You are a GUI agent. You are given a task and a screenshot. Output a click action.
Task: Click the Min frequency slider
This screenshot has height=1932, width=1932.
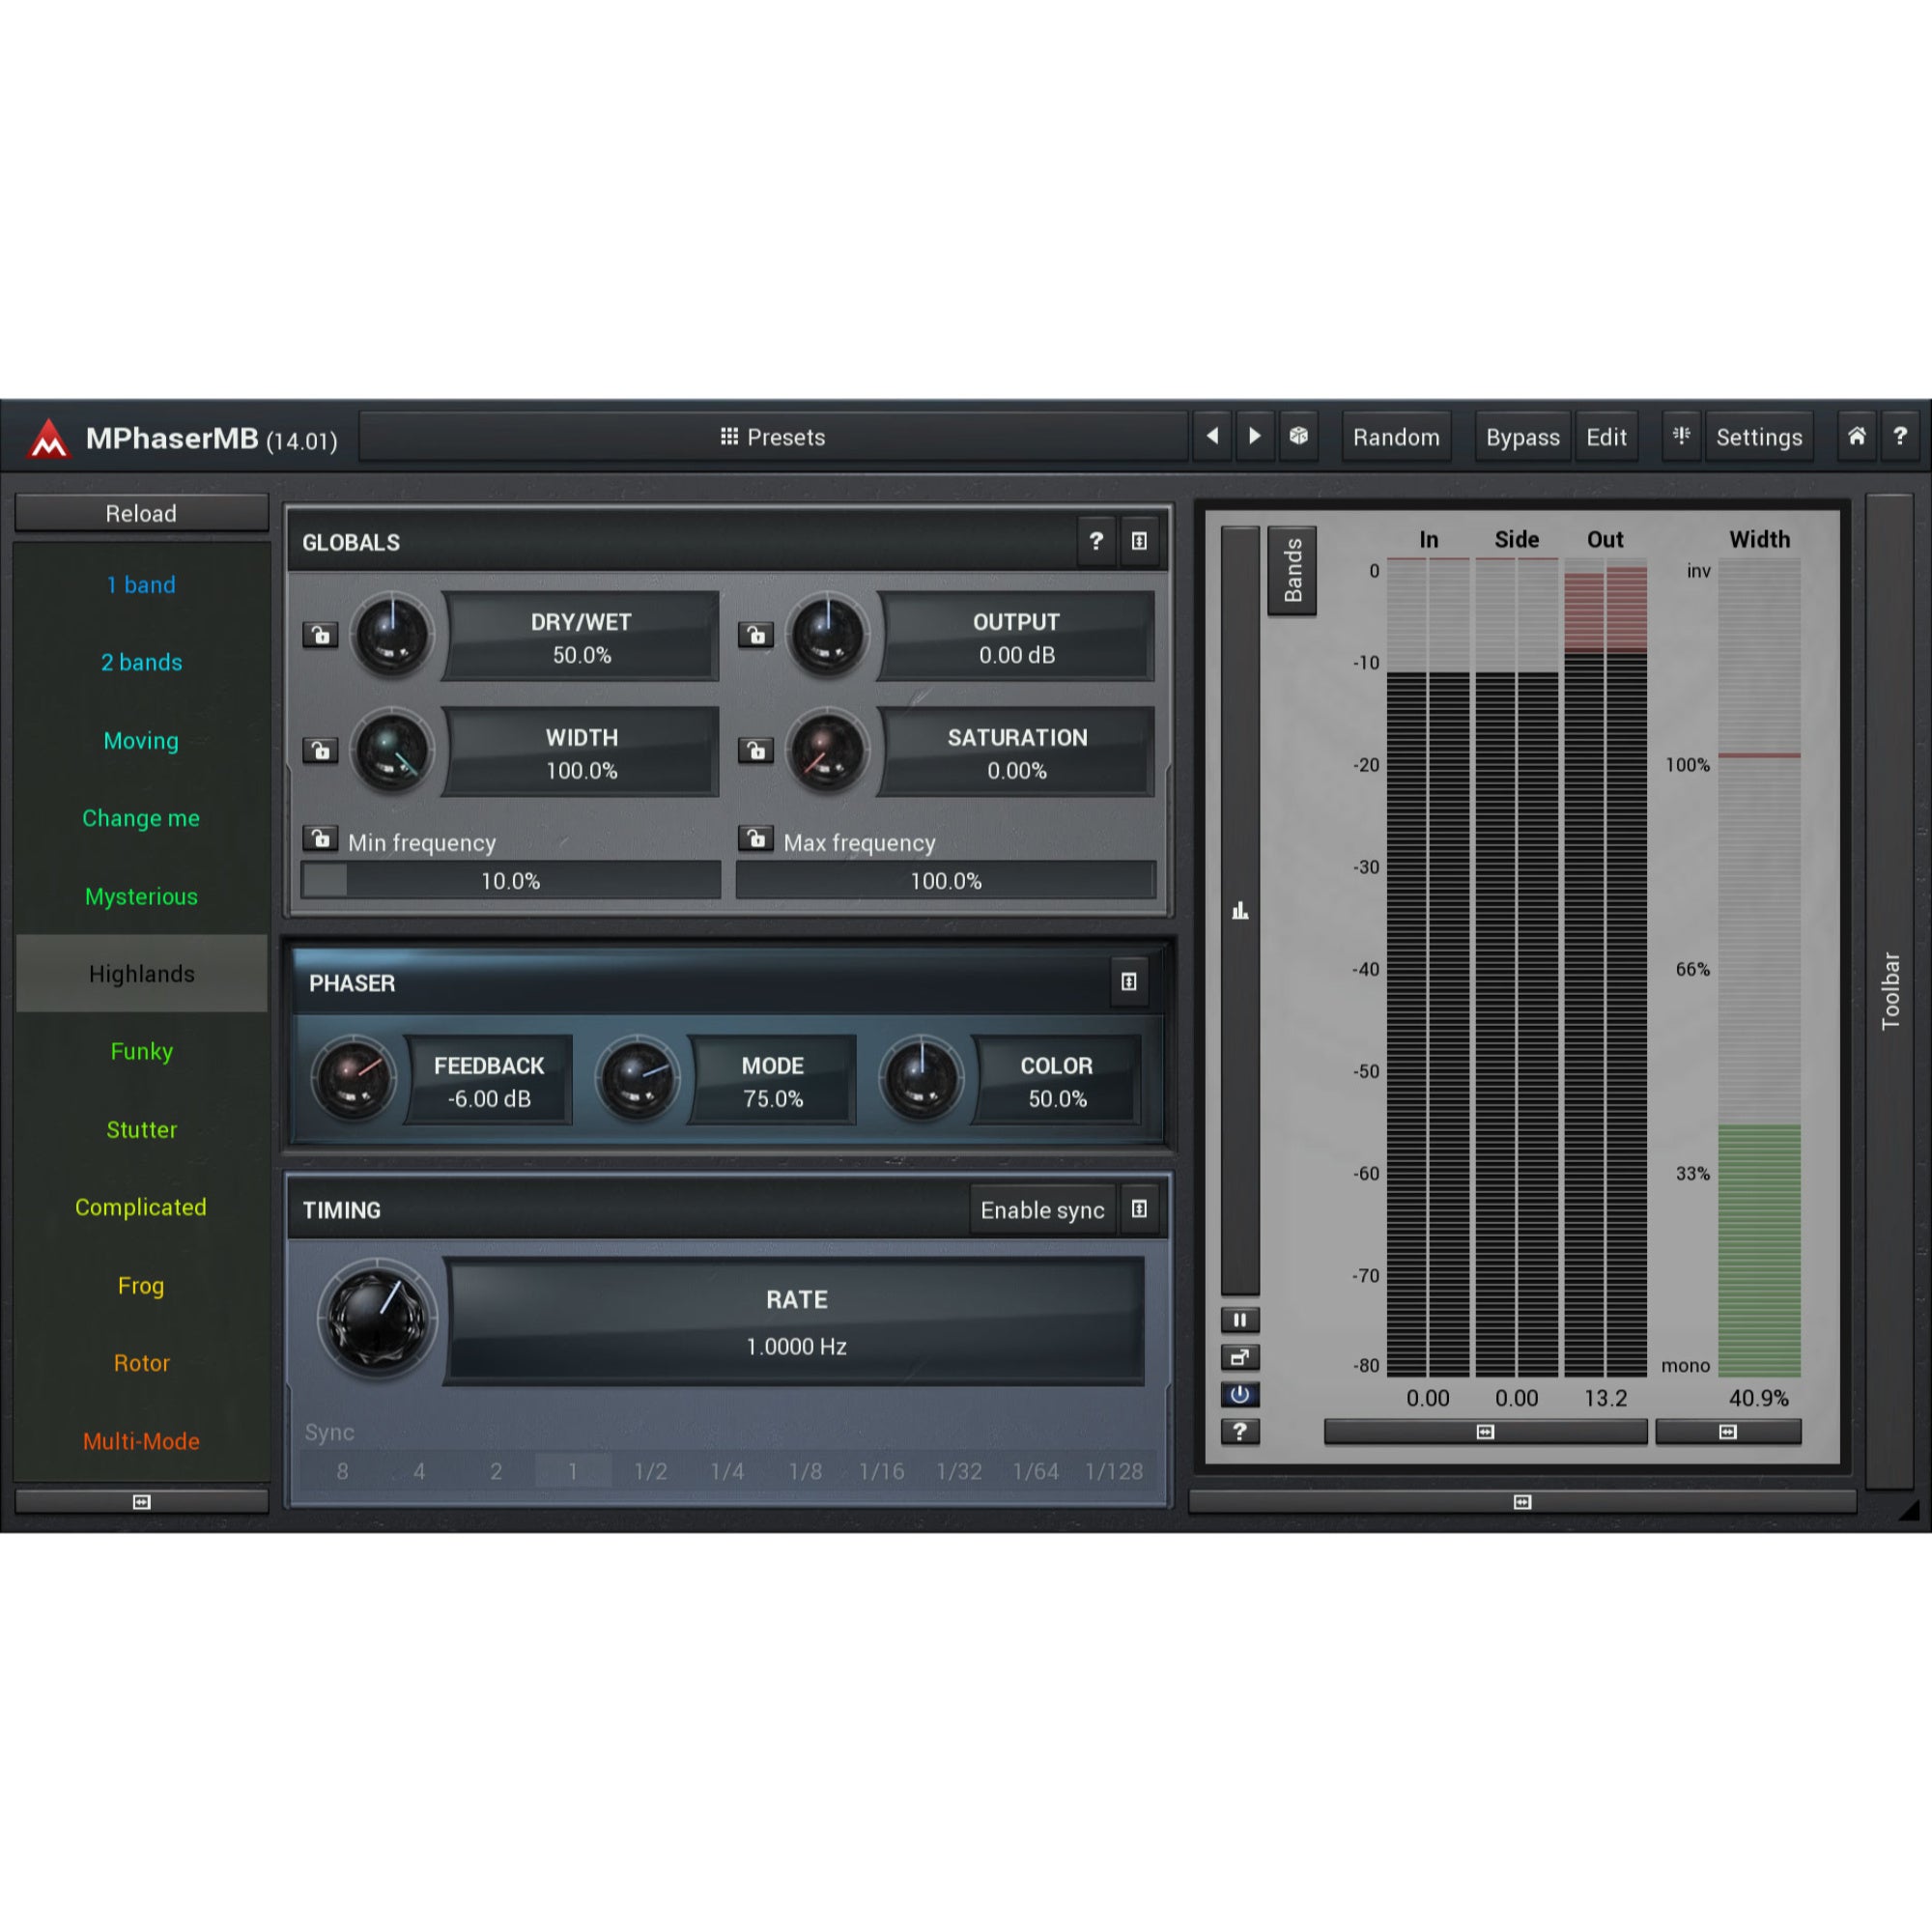click(x=510, y=880)
